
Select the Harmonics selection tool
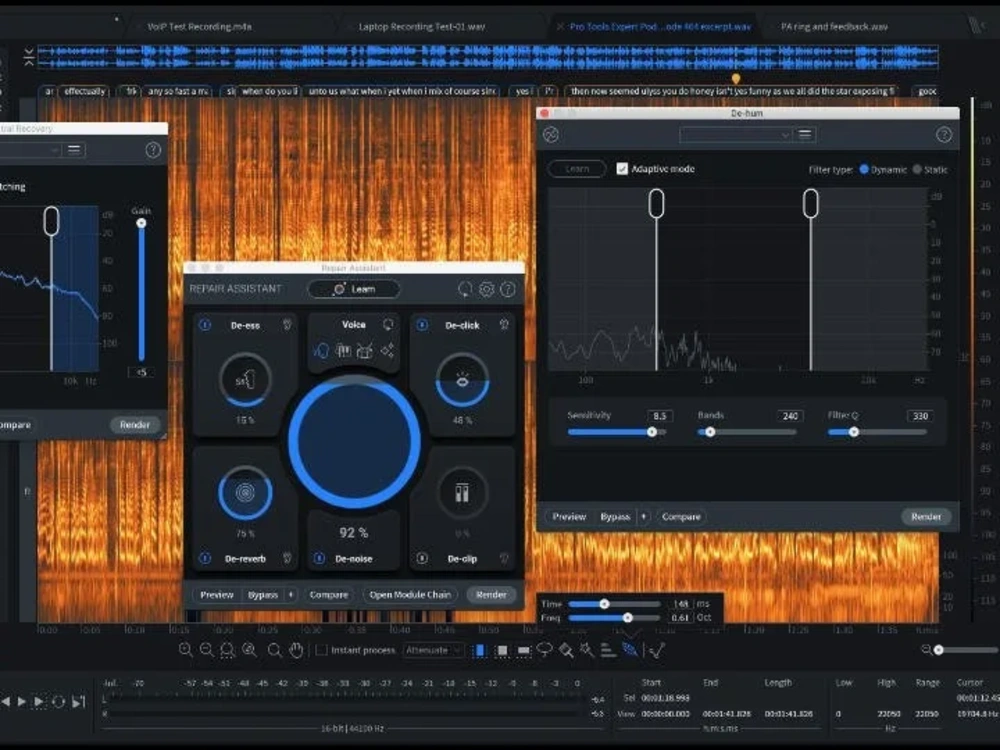(x=608, y=650)
